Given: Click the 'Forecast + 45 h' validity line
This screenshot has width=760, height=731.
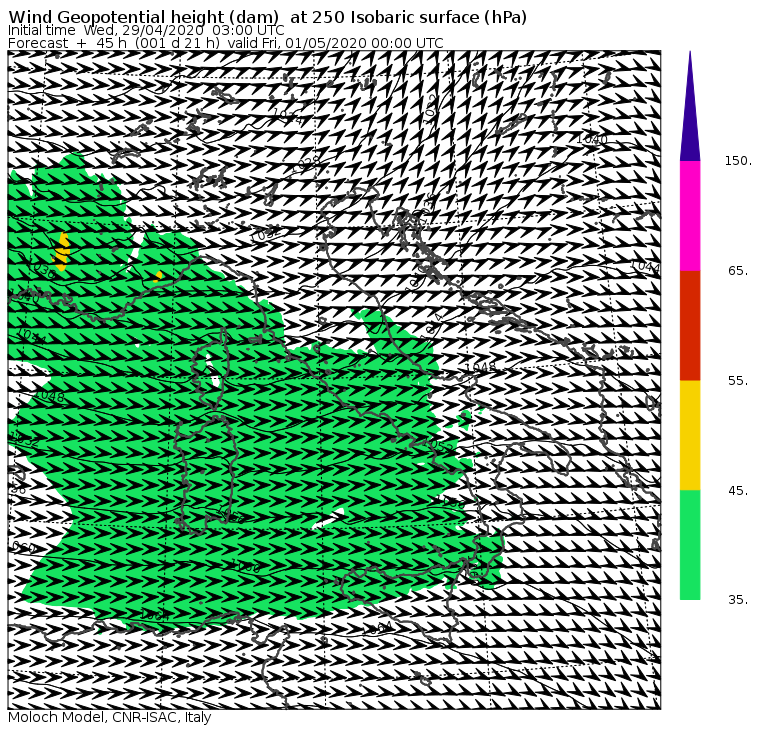Looking at the screenshot, I should [x=225, y=43].
